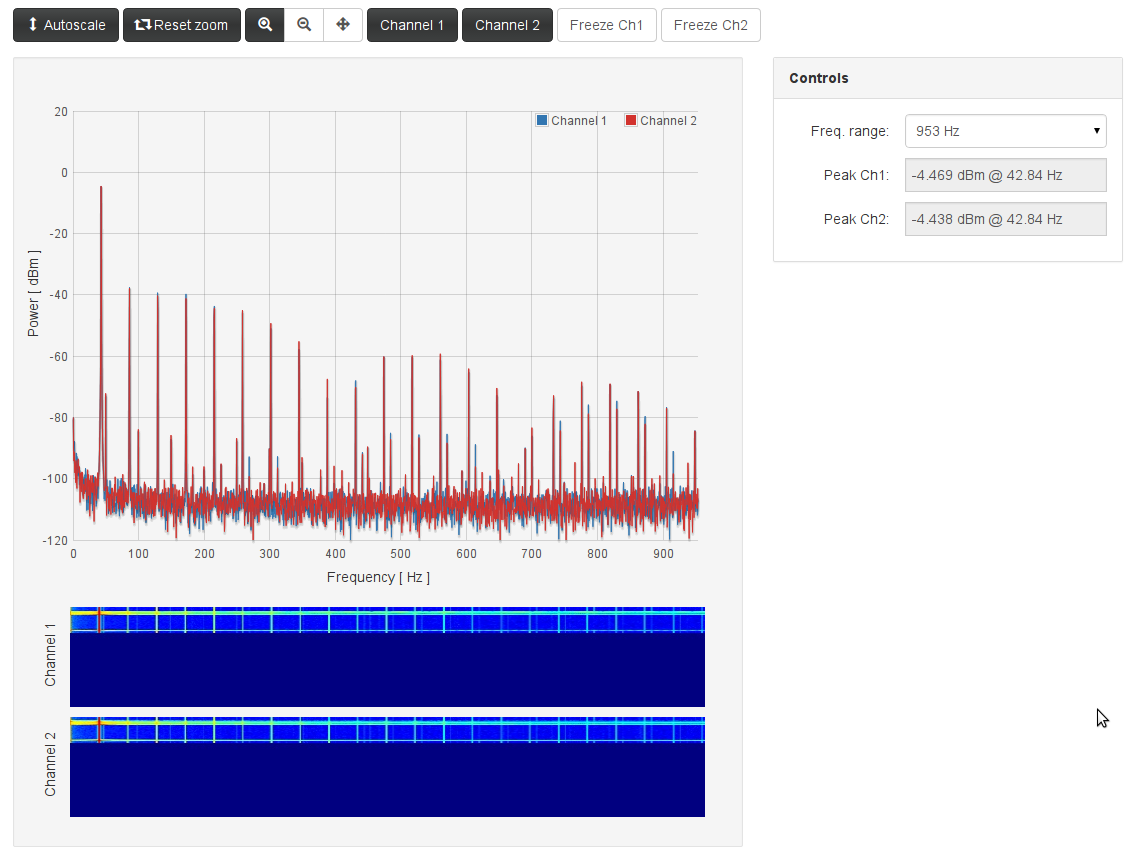Click the Channel 1 waterfall spectrogram
The image size is (1136, 852).
[387, 656]
